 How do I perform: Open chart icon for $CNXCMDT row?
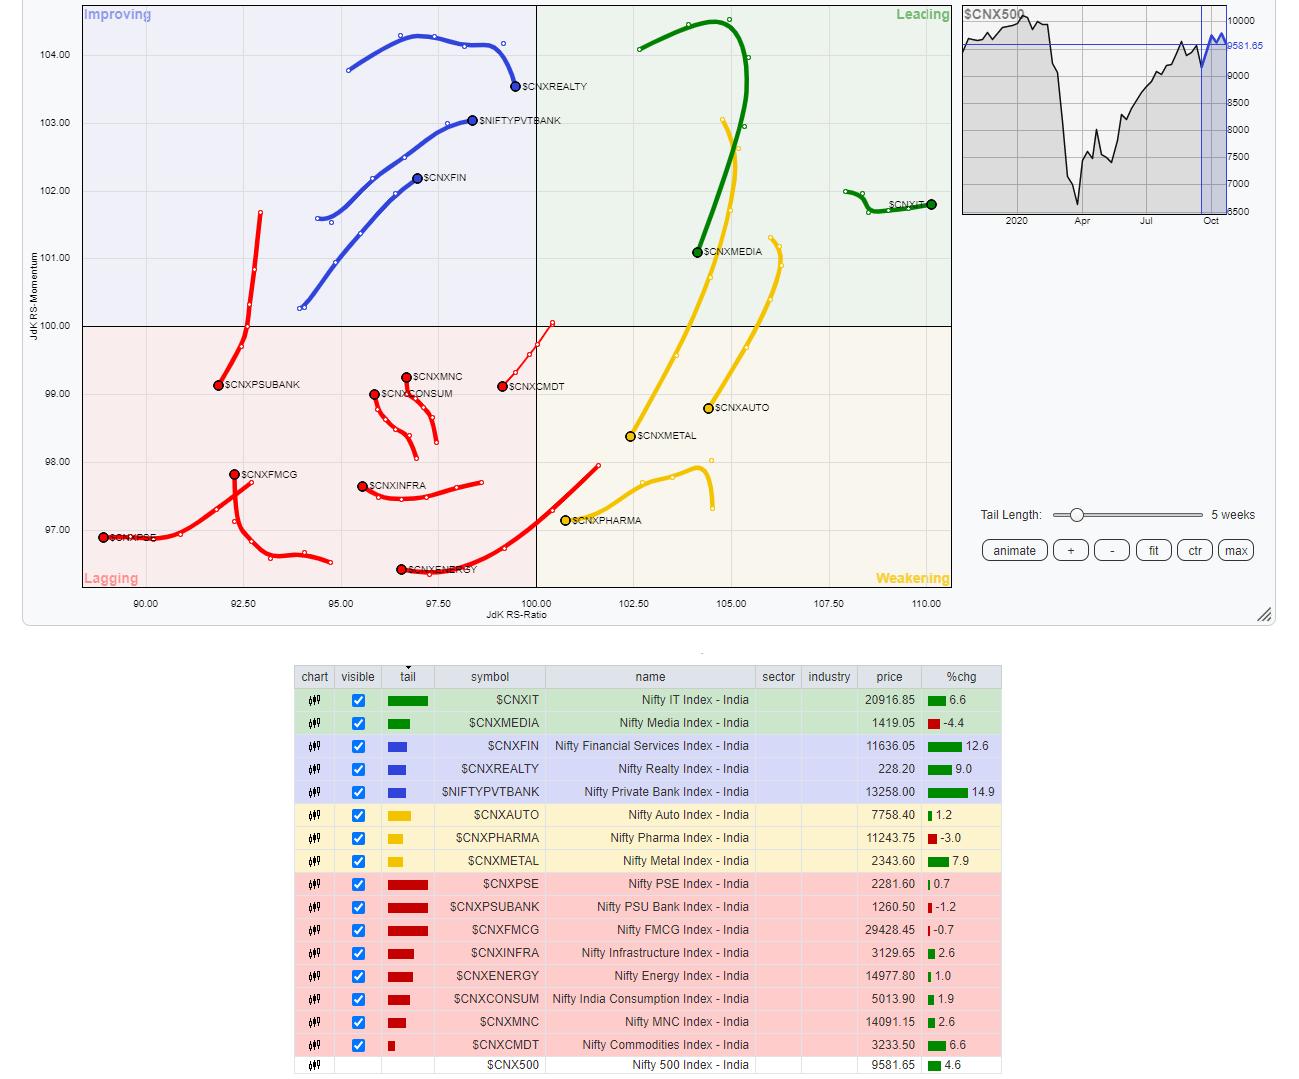(314, 1045)
